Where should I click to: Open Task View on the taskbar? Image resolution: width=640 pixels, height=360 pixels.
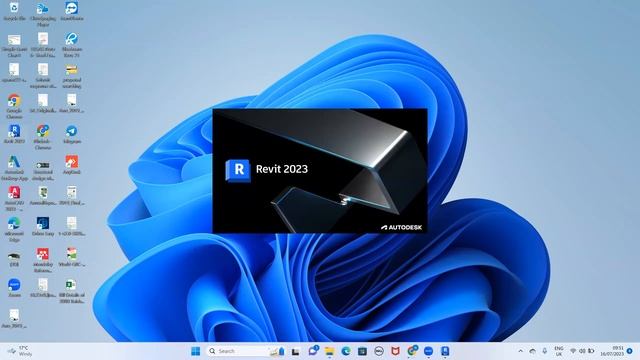295,351
